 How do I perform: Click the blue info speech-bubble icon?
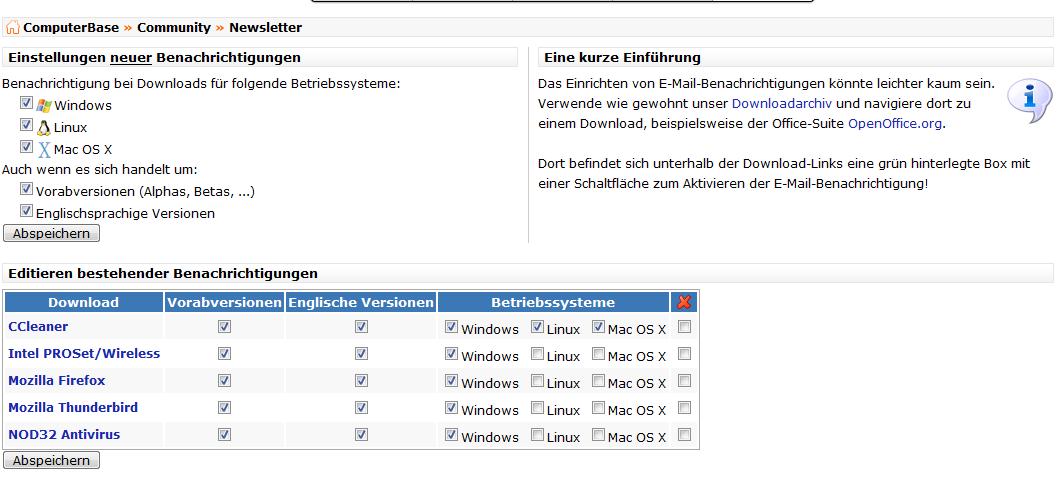[1029, 100]
